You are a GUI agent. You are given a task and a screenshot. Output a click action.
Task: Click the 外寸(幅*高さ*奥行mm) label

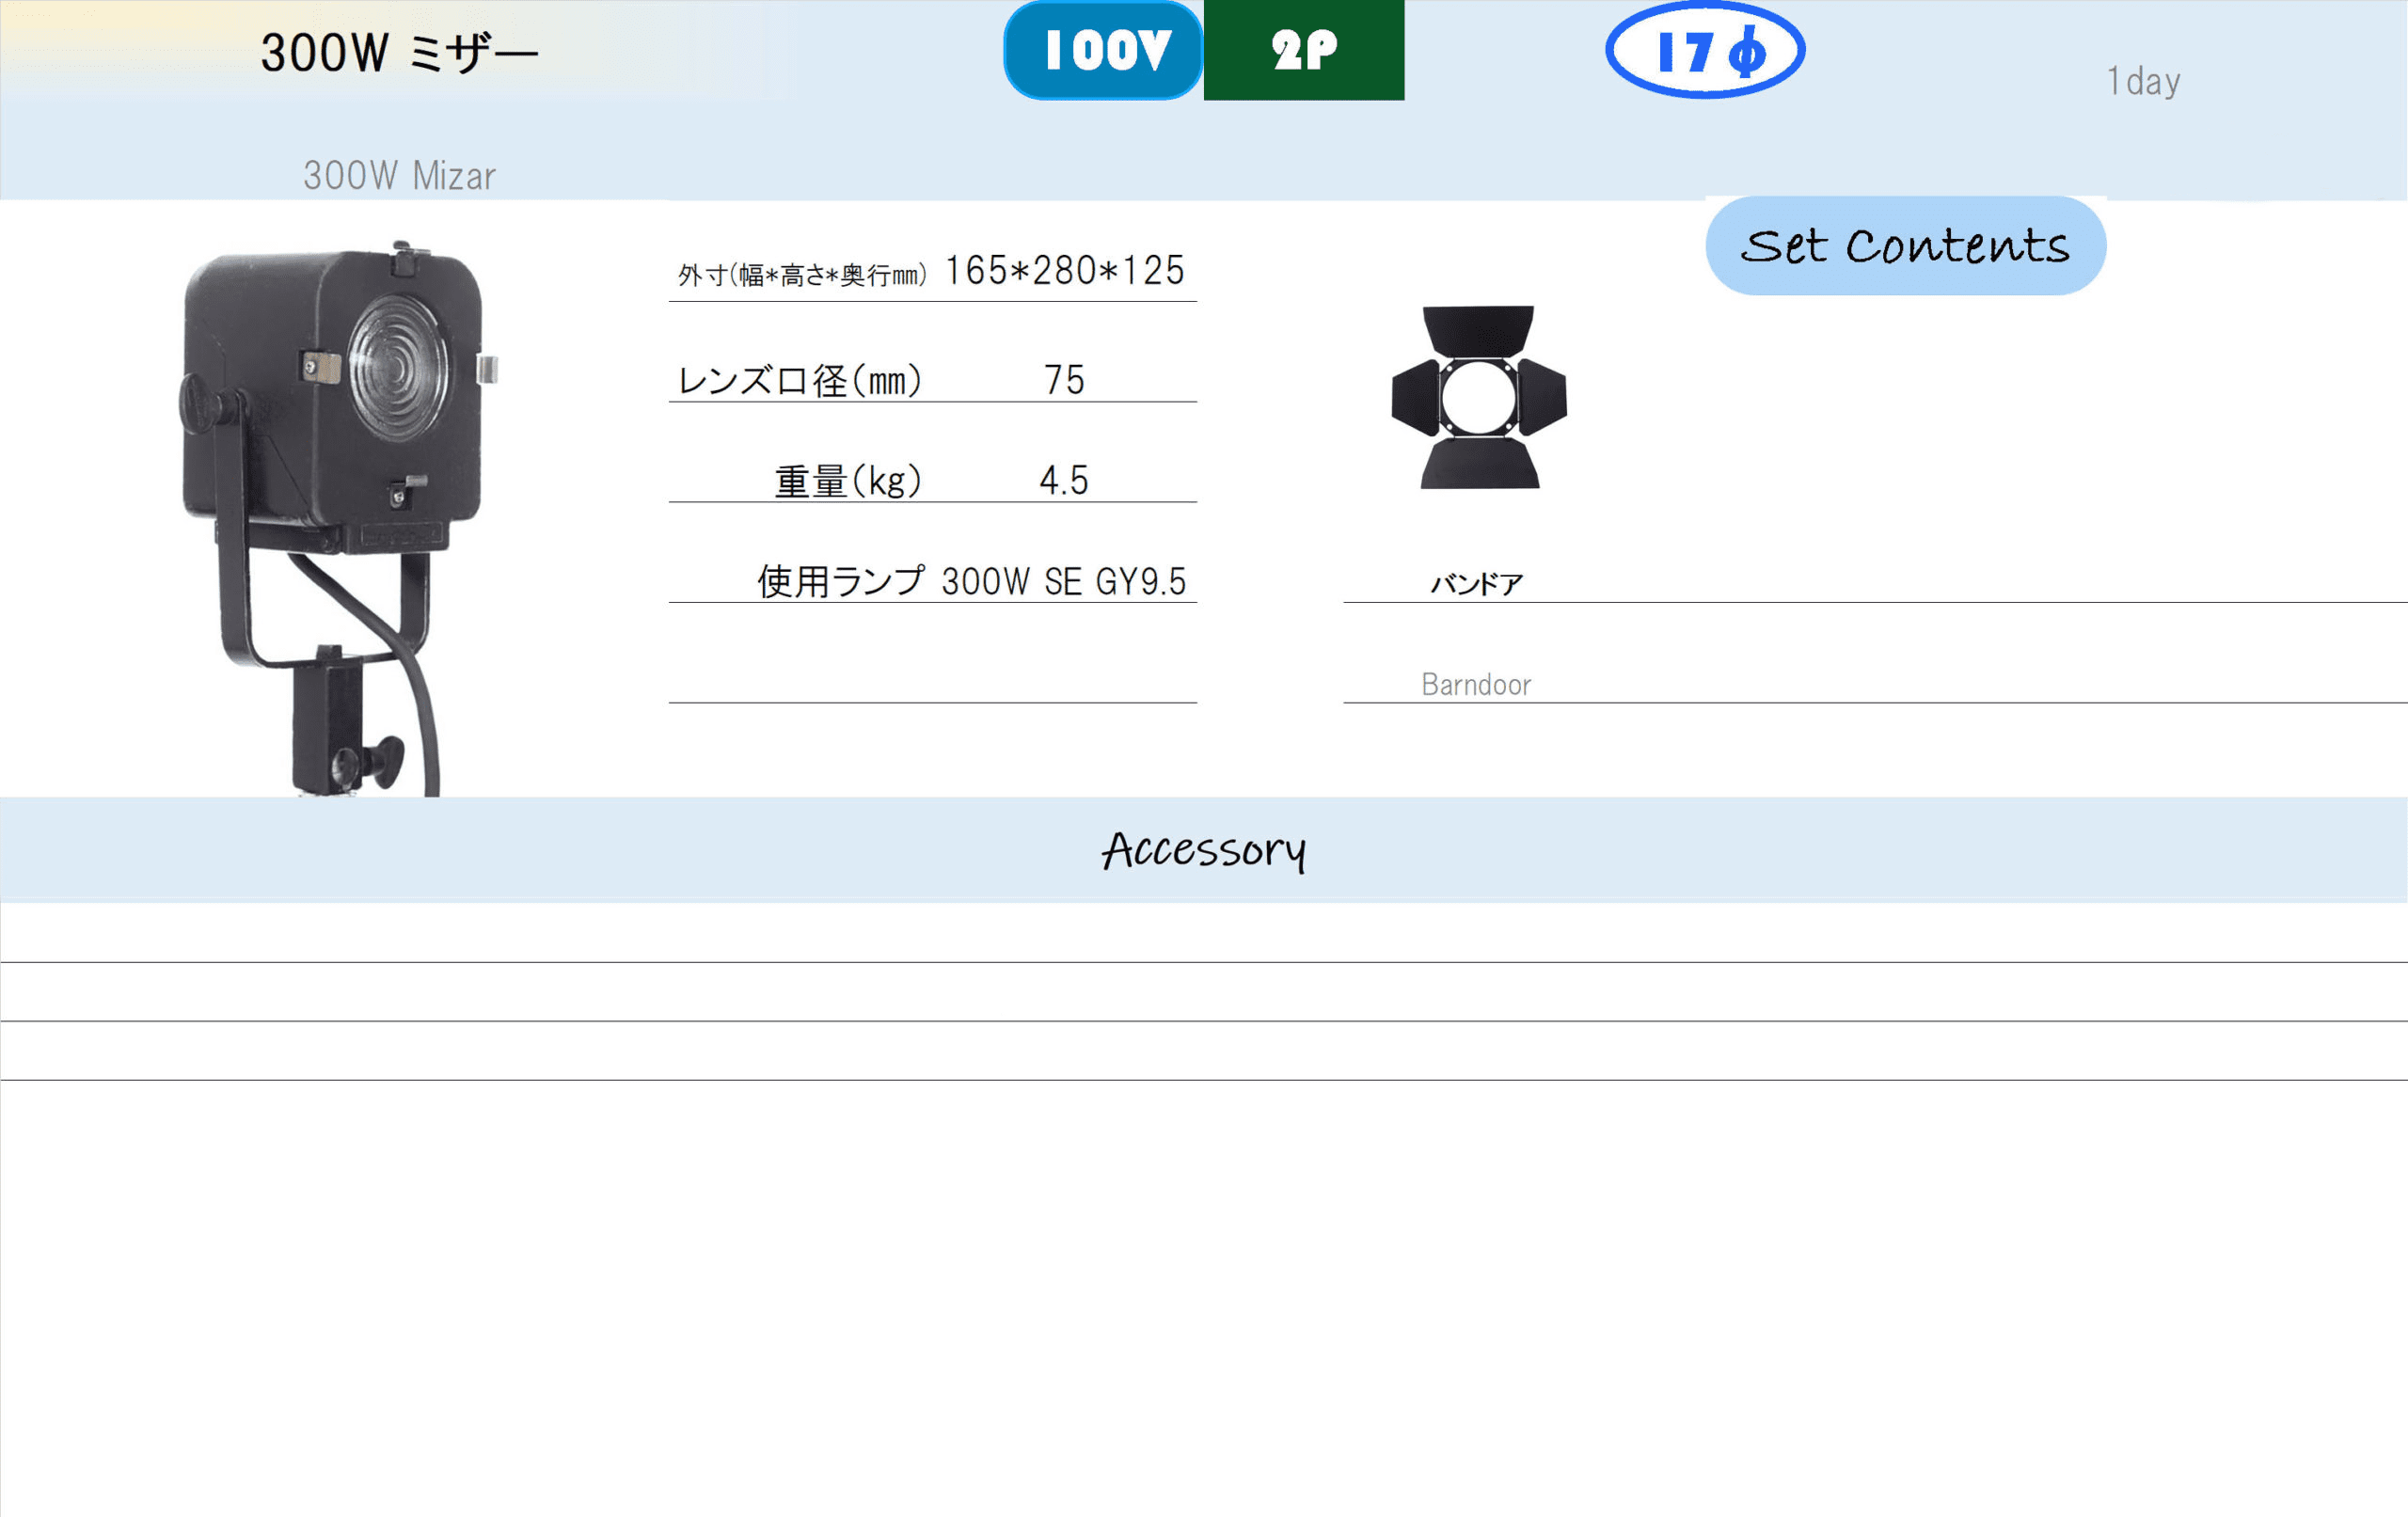click(802, 275)
